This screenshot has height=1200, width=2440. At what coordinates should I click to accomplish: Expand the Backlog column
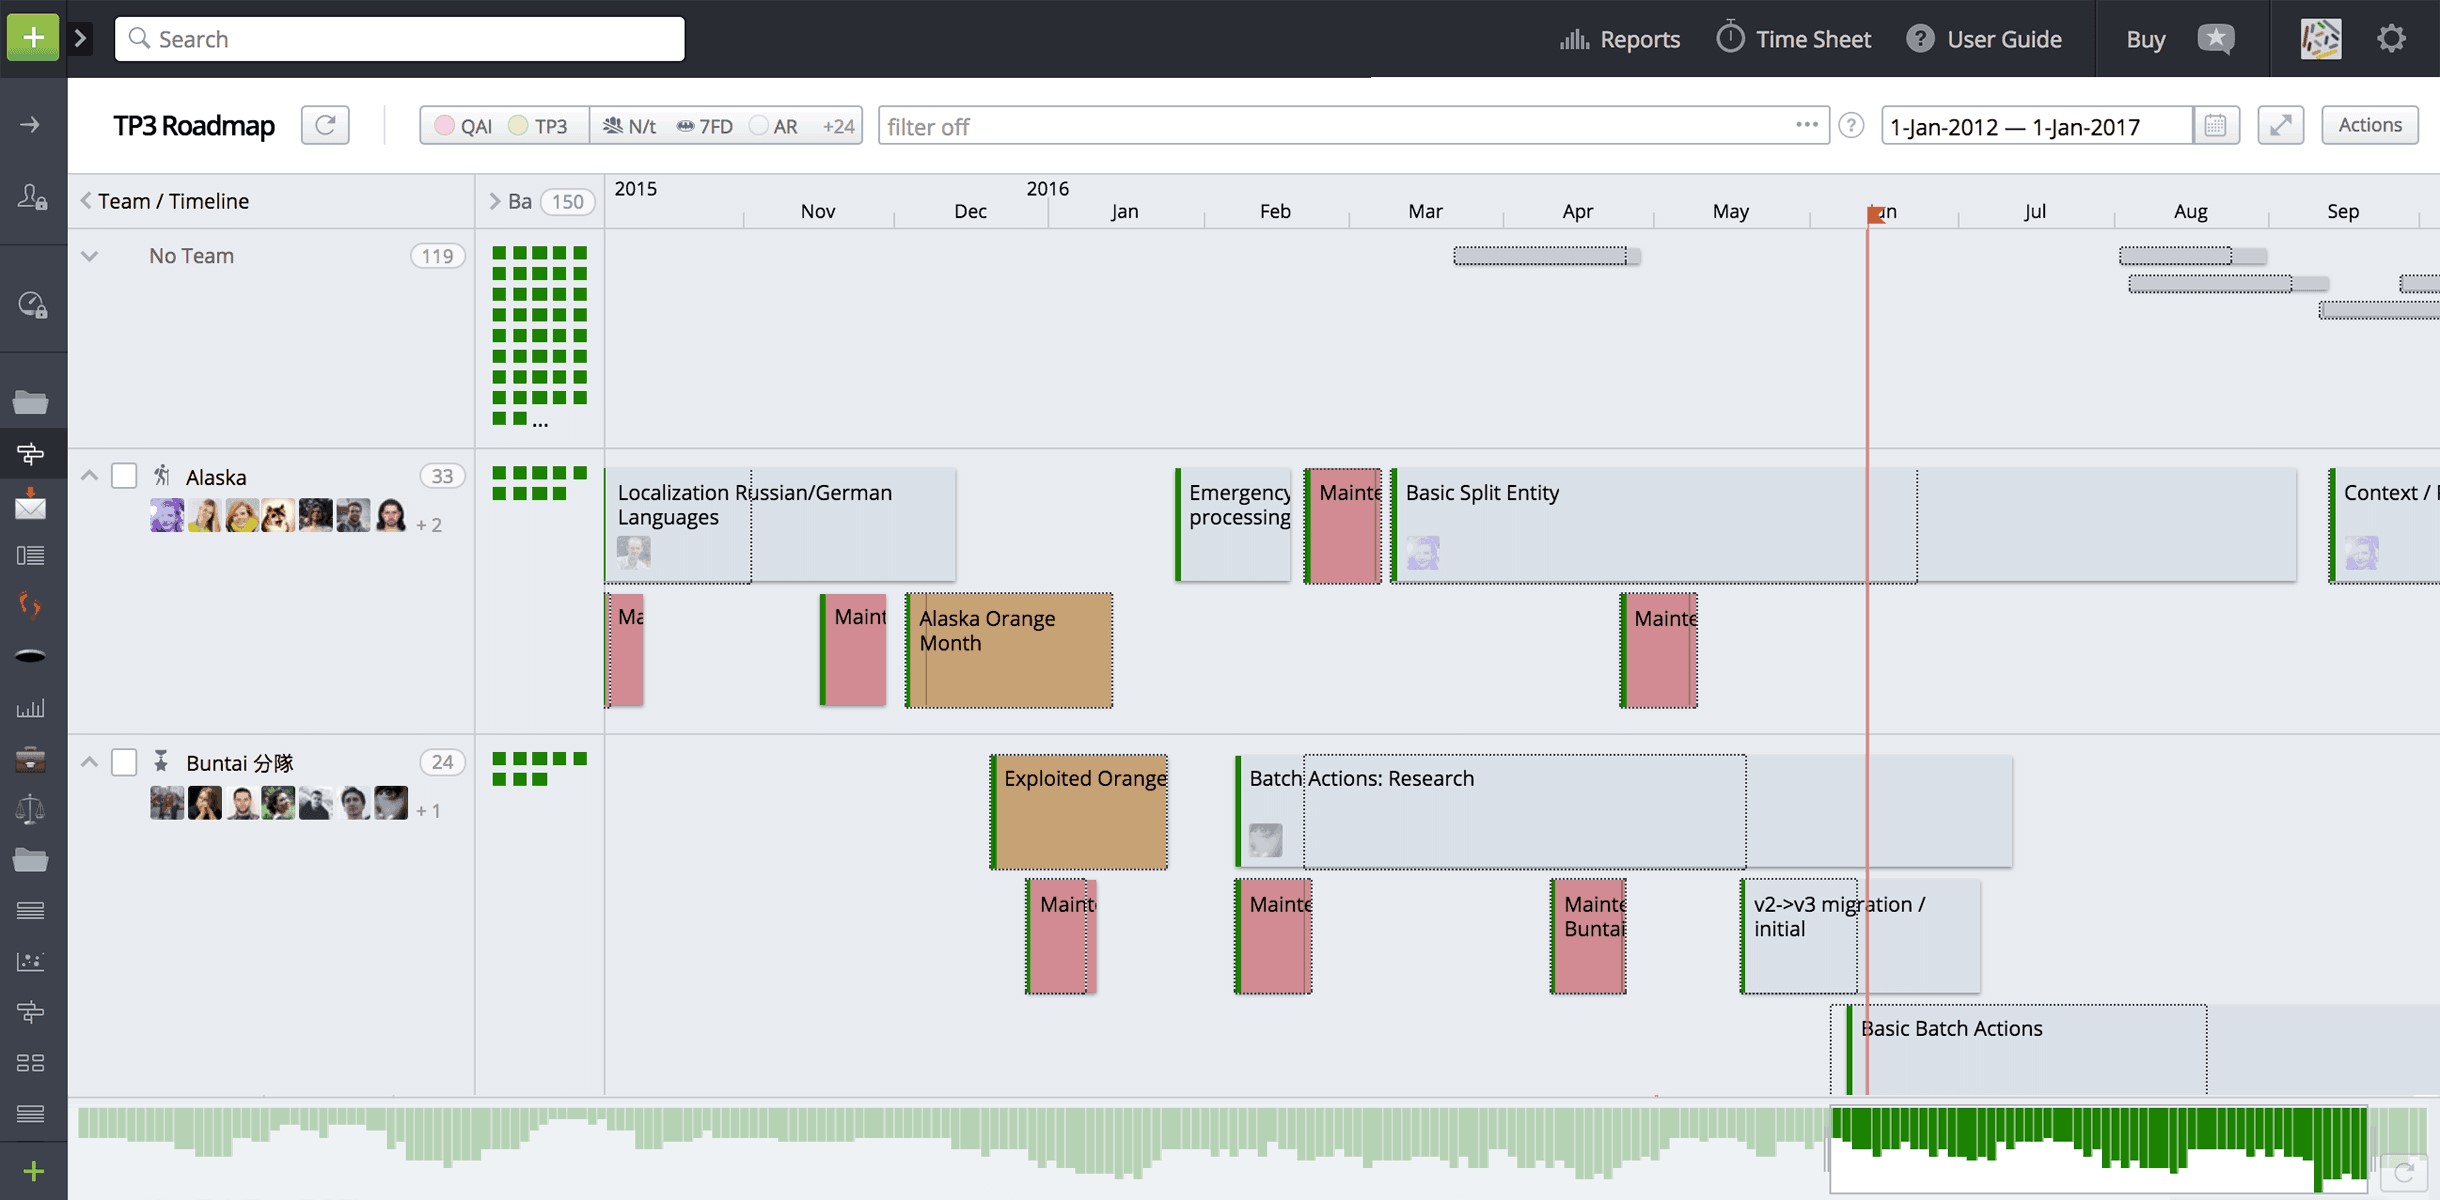coord(494,201)
